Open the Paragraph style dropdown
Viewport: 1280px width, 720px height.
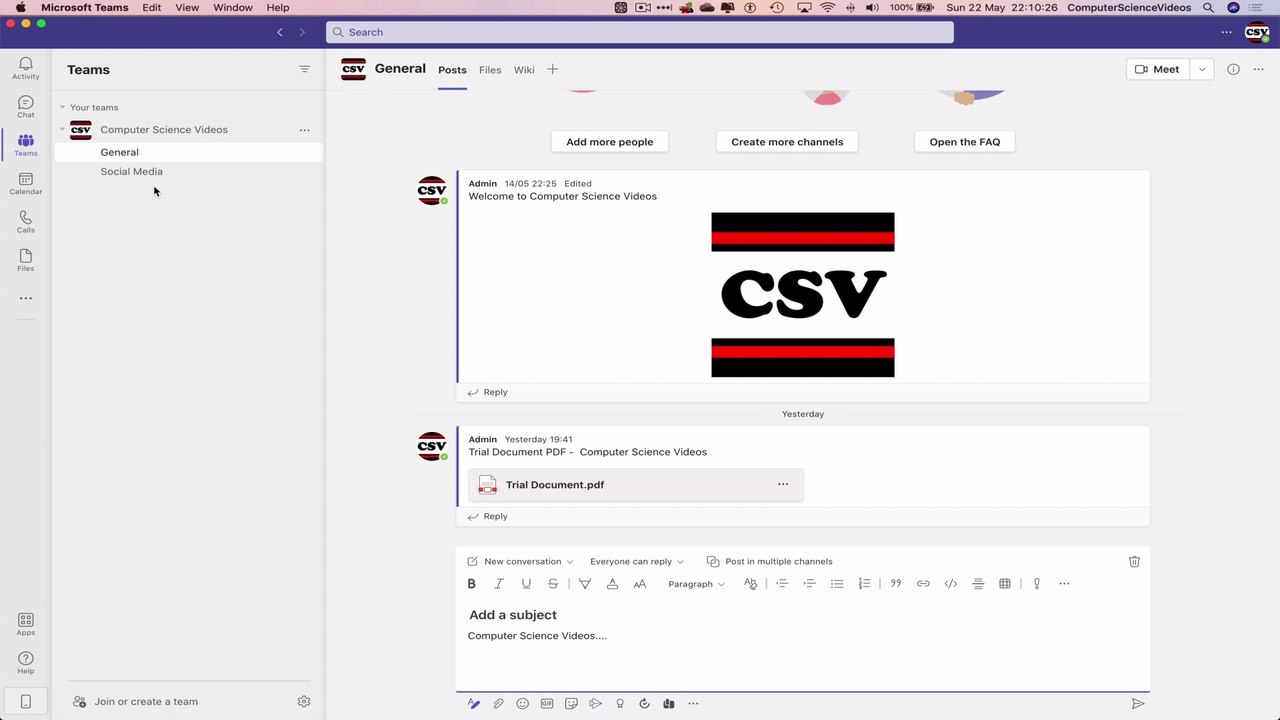pos(696,584)
